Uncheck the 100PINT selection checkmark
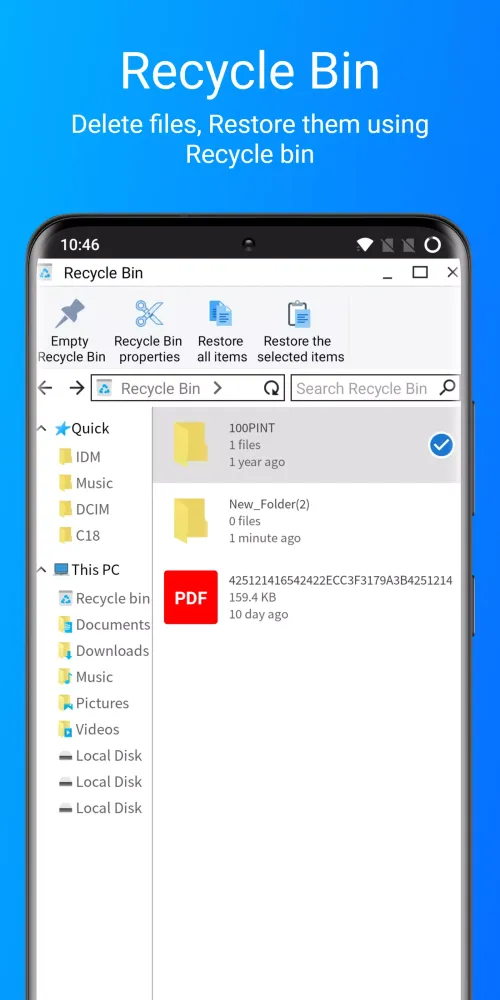This screenshot has width=500, height=1000. click(x=441, y=445)
